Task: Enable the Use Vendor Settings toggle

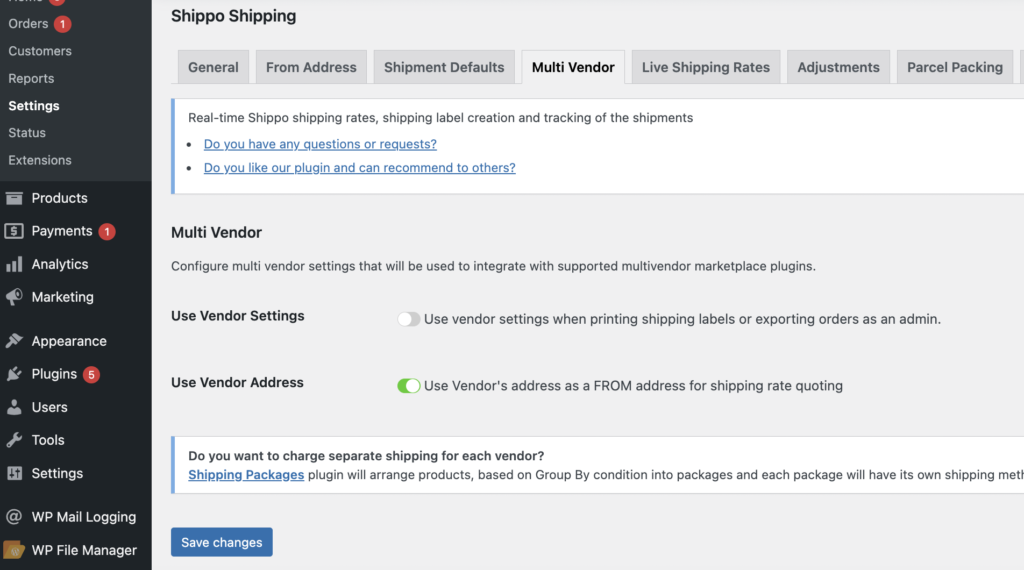Action: point(408,319)
